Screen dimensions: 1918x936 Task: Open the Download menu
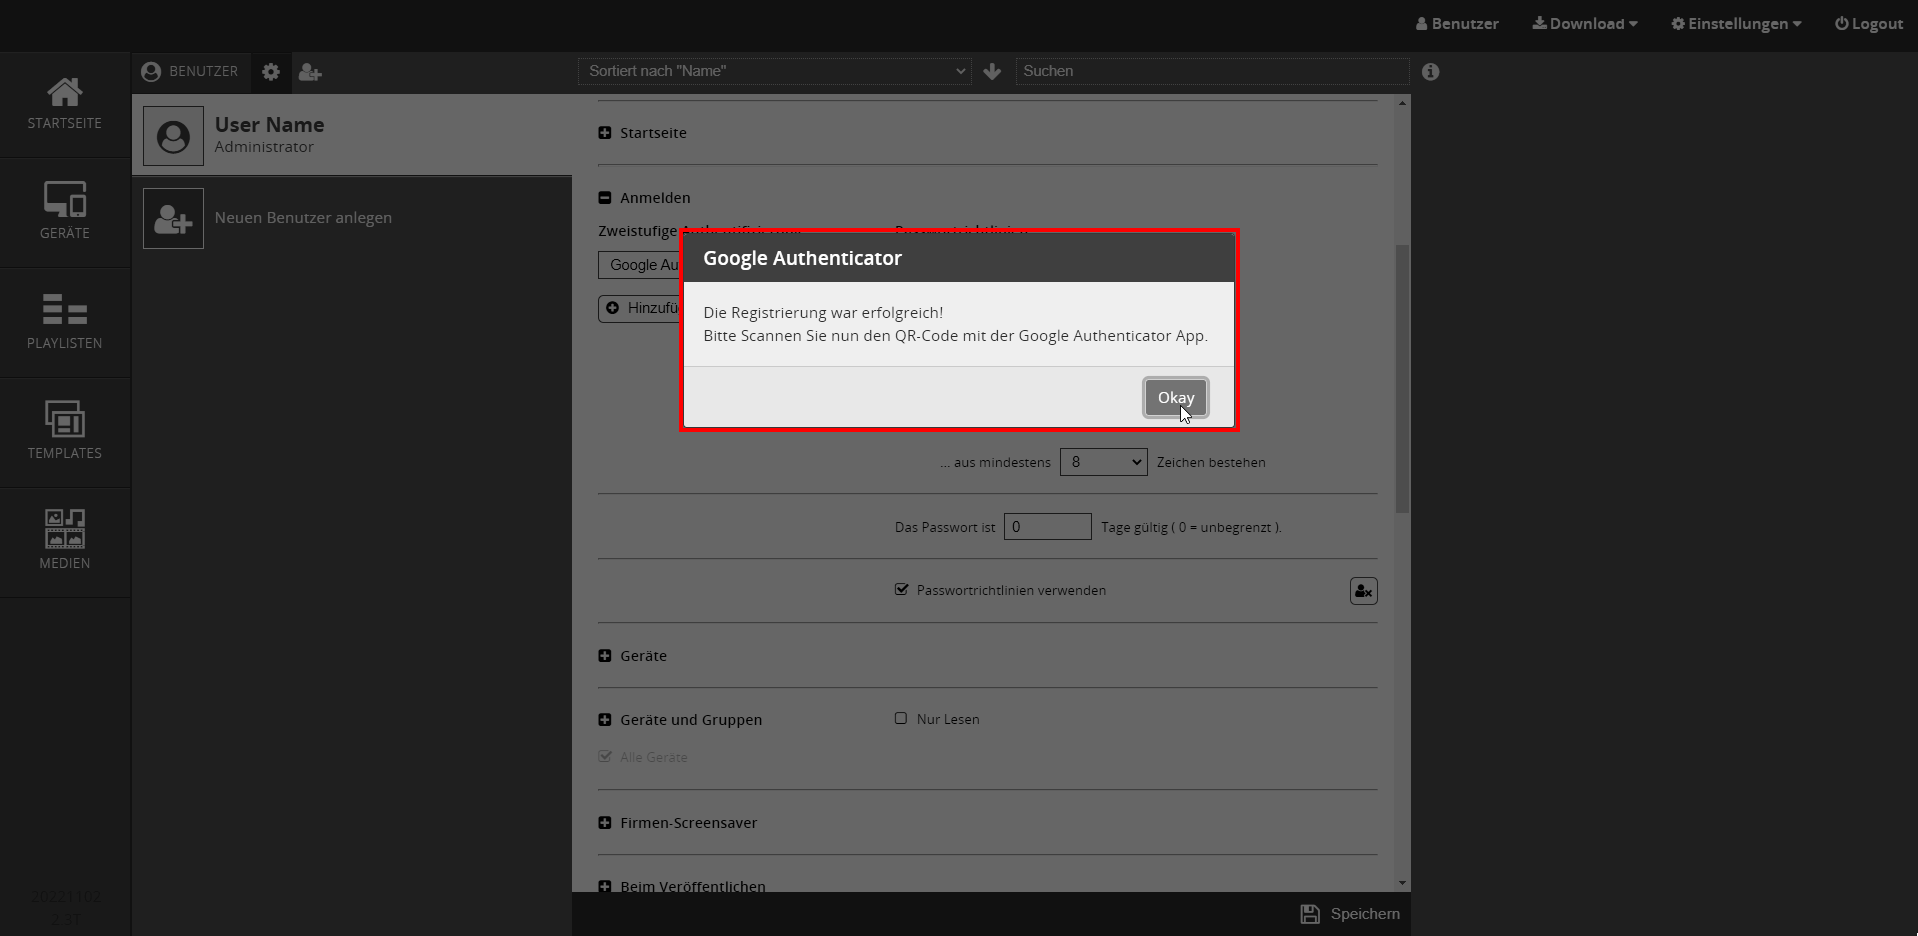tap(1585, 24)
